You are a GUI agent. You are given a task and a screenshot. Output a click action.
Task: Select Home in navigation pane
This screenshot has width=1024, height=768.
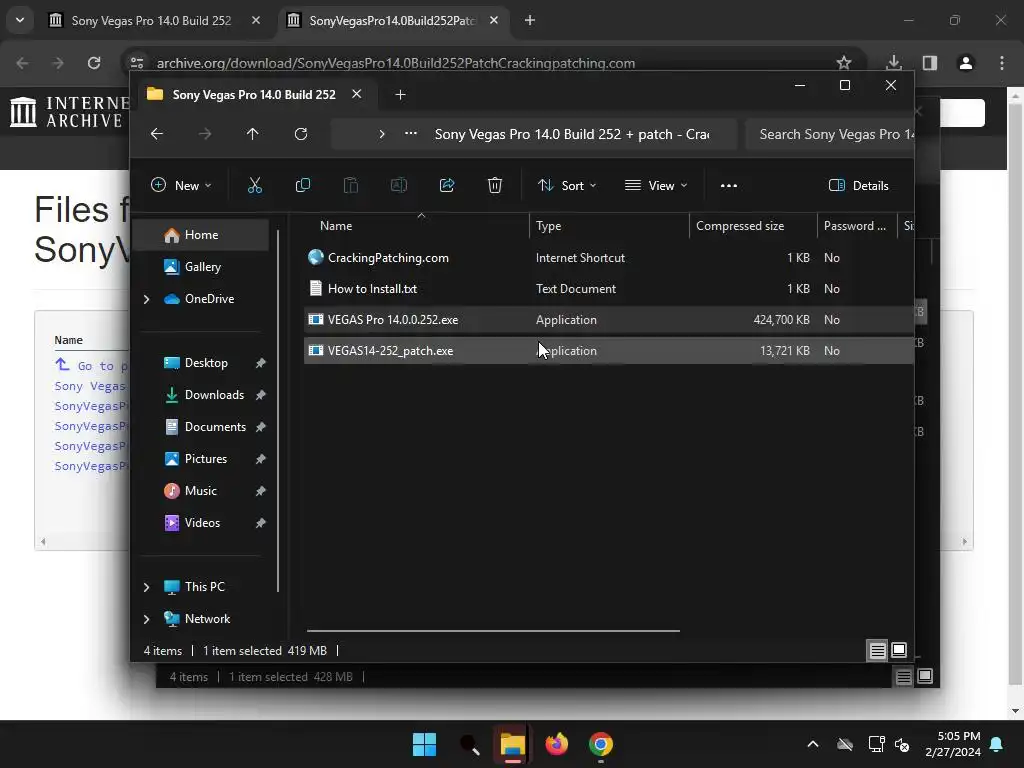coord(201,235)
